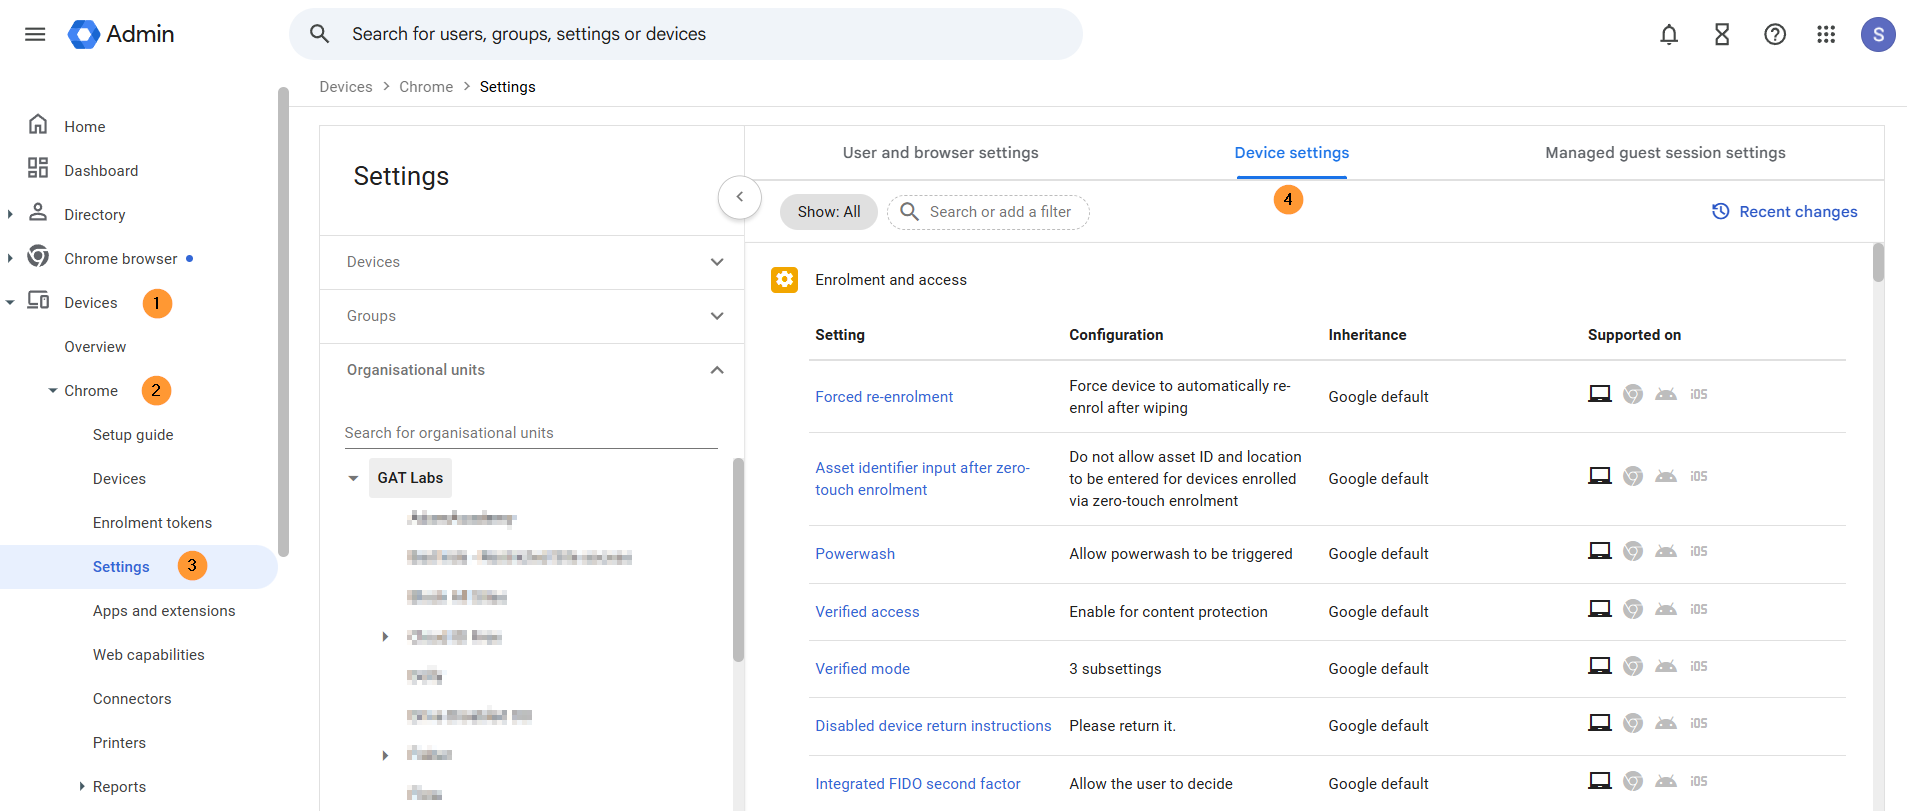1907x811 pixels.
Task: Click the ChromeOS laptop icon in the Forced re-enrolment row
Action: point(1600,394)
